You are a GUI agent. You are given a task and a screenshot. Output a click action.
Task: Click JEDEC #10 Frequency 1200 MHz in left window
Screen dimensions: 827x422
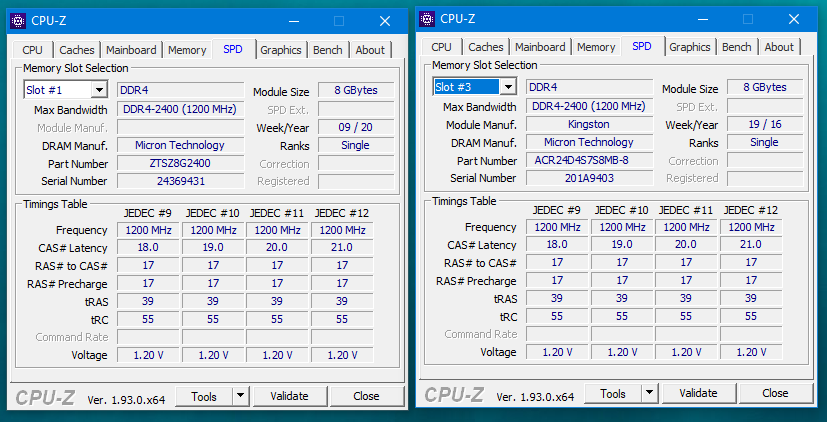pos(213,231)
